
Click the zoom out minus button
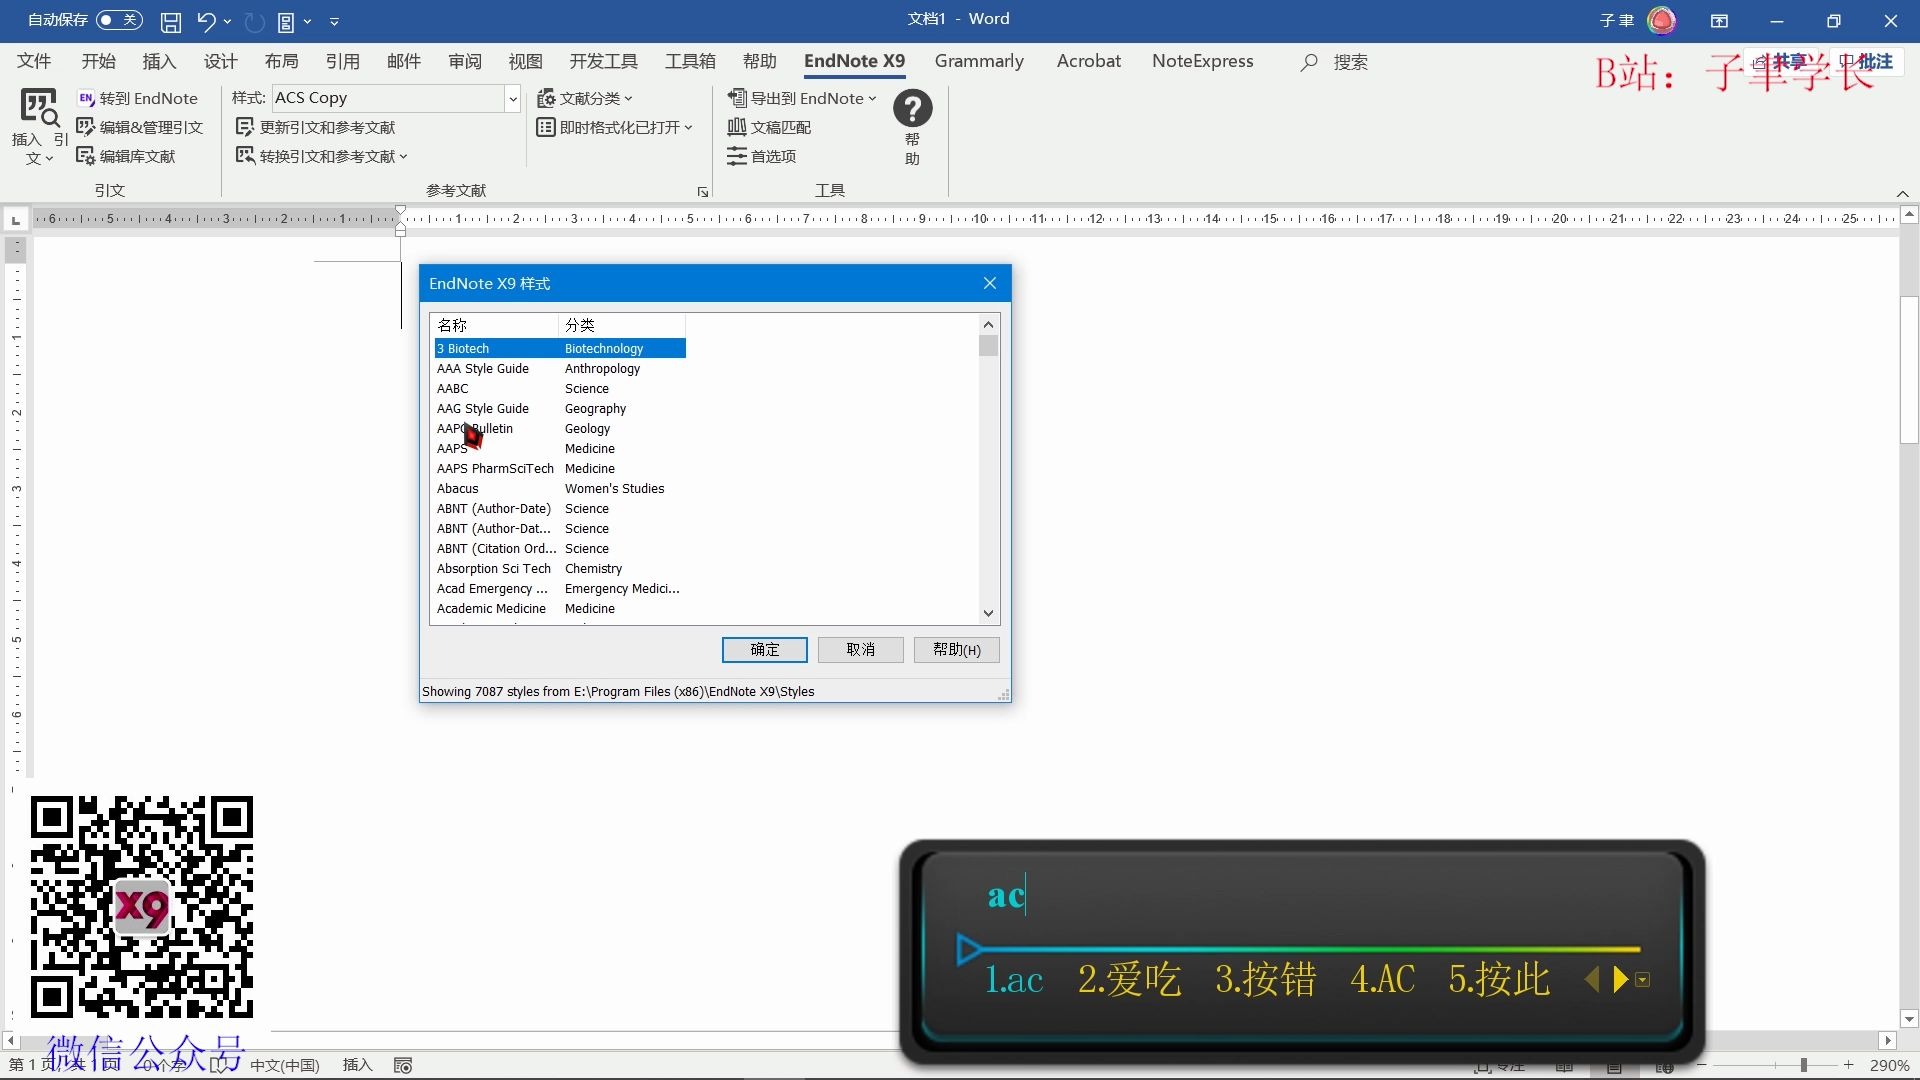tap(1701, 1065)
